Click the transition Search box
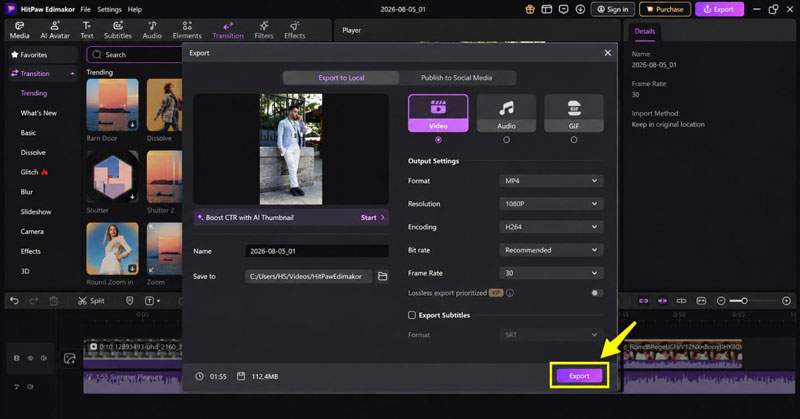This screenshot has height=419, width=800. point(135,55)
